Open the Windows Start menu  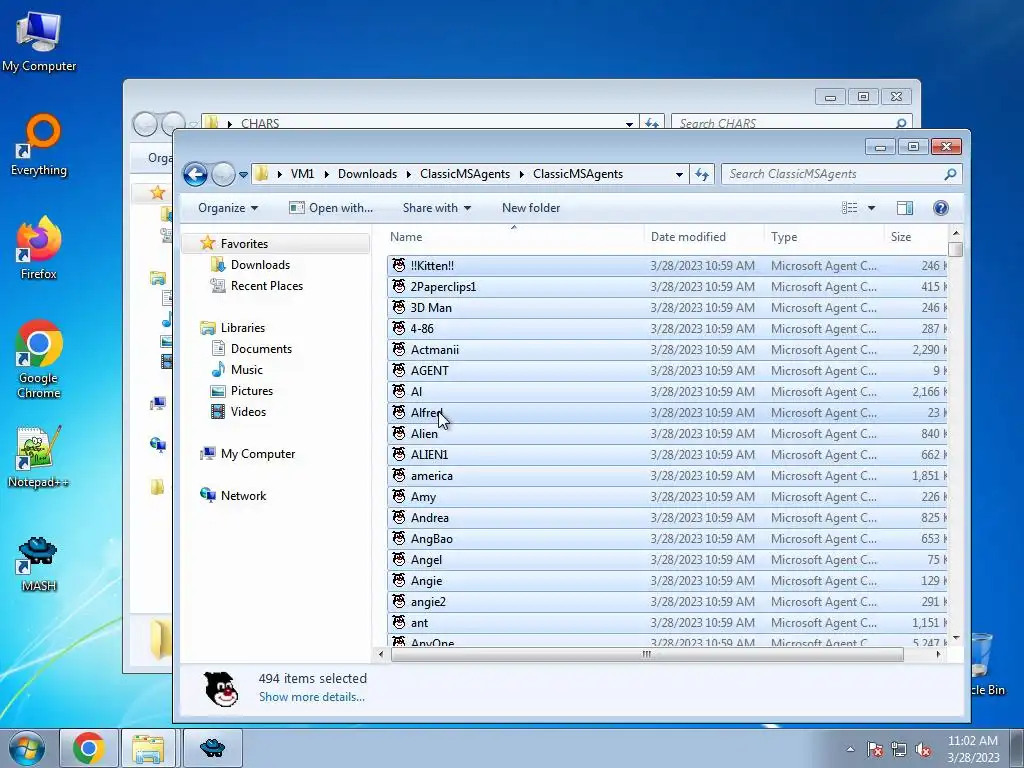[x=27, y=748]
